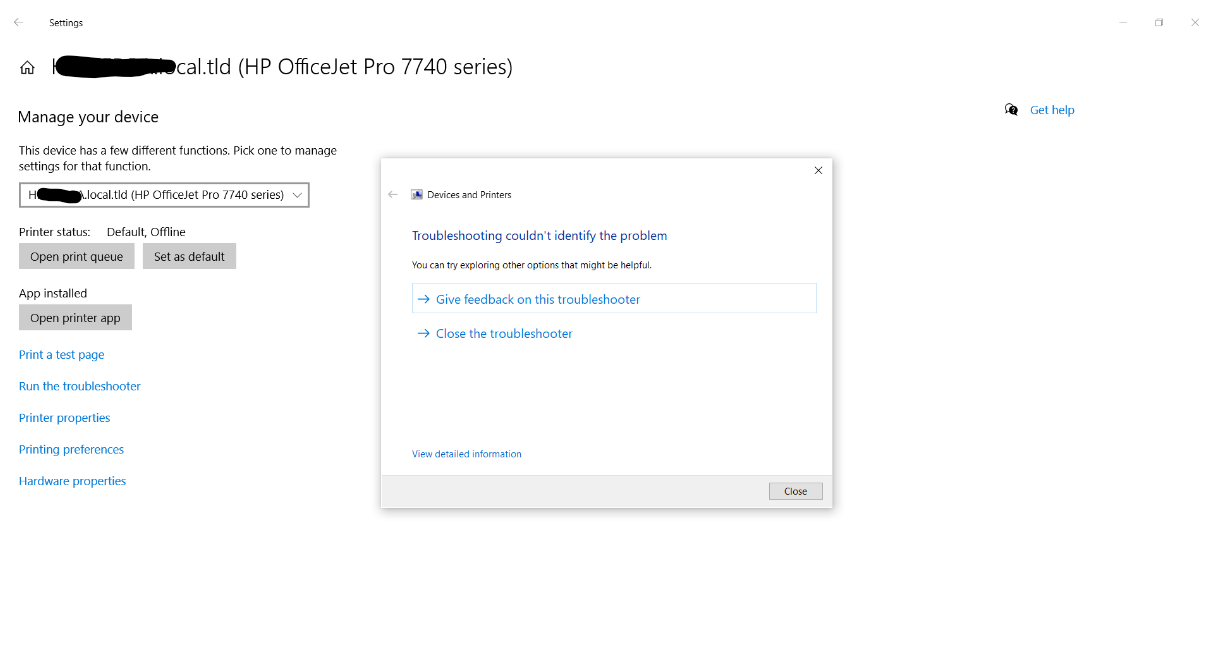Click the Get help chat bubble icon
Viewport: 1223px width, 661px height.
click(x=1011, y=110)
